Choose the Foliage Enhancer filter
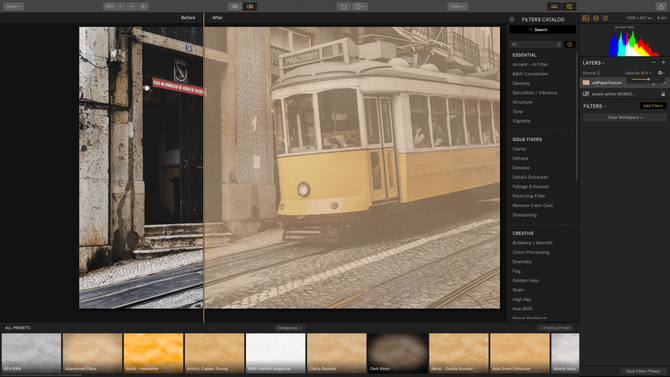Screen dimensions: 670x377 point(530,187)
